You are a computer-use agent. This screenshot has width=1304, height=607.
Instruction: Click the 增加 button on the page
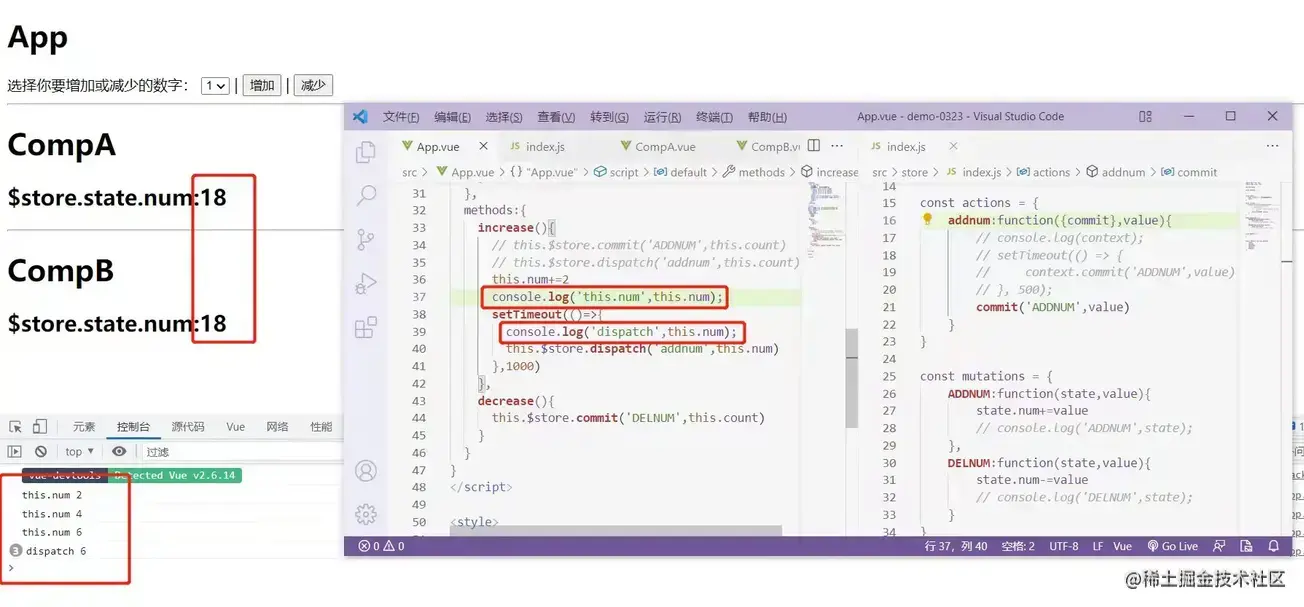point(262,86)
